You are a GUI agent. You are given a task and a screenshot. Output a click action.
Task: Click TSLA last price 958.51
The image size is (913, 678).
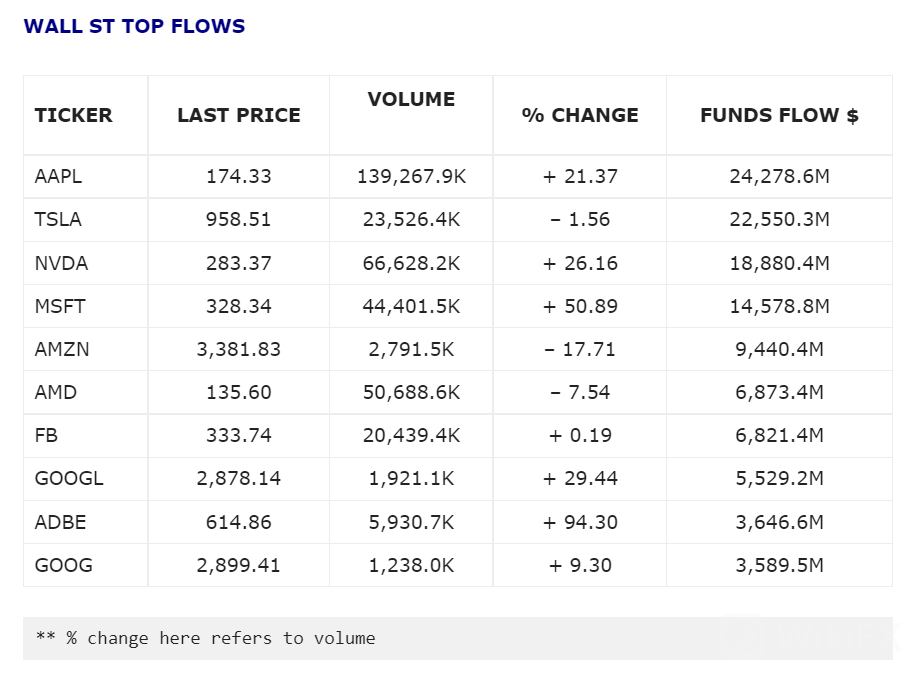click(238, 220)
